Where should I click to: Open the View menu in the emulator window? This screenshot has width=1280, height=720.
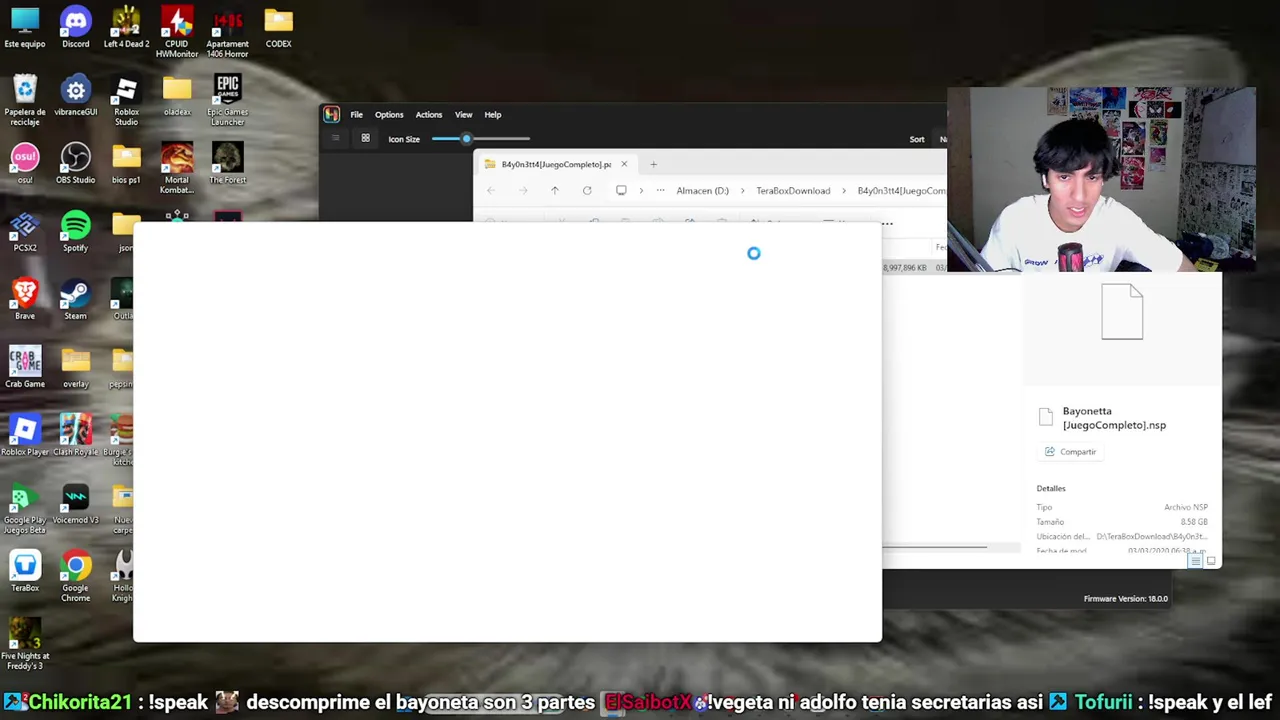(463, 114)
